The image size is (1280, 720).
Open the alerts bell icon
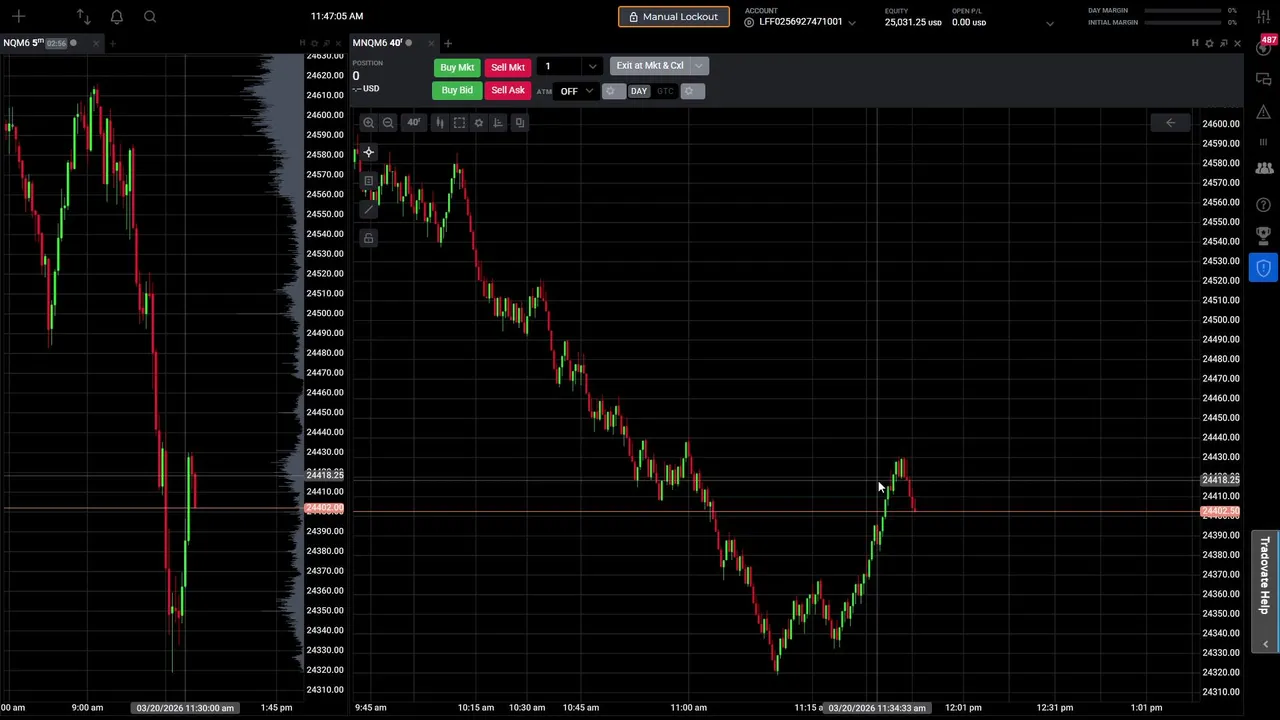(116, 16)
